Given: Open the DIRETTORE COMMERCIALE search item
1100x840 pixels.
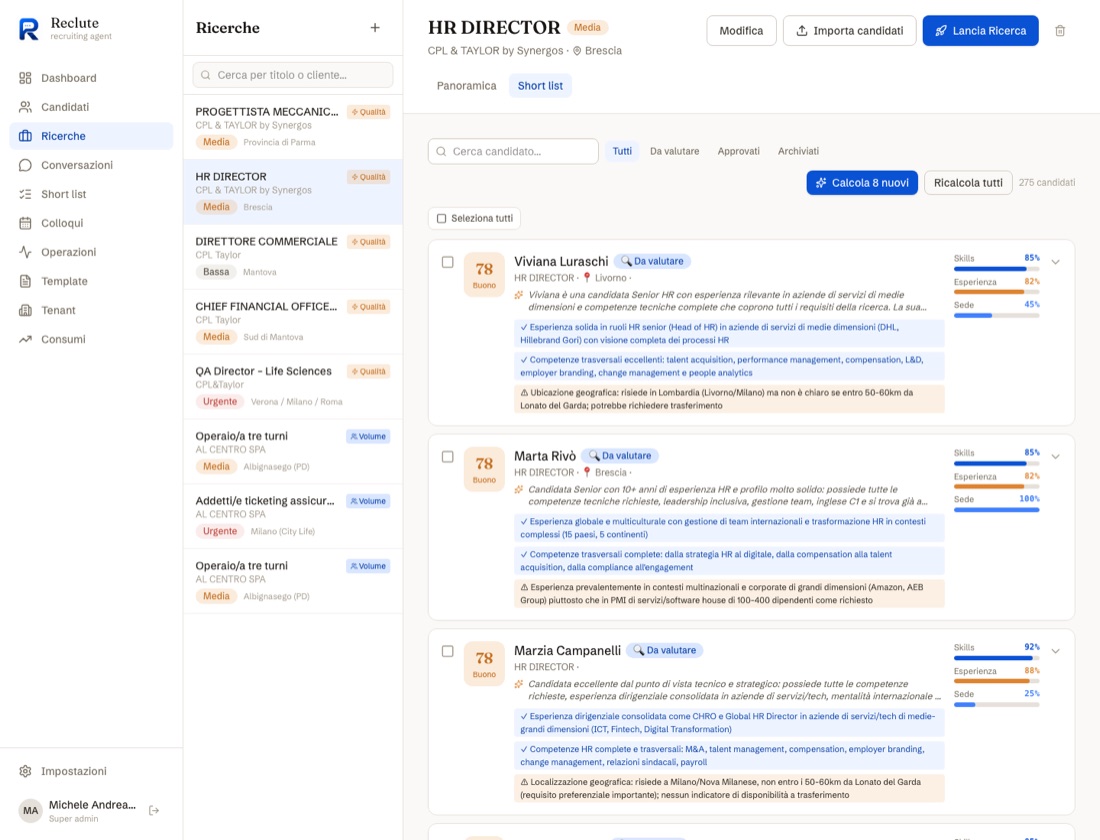Looking at the screenshot, I should click(x=293, y=257).
